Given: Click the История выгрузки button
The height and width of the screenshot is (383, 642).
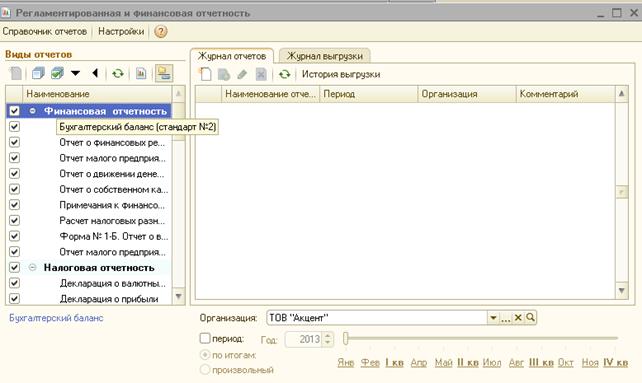Looking at the screenshot, I should (x=341, y=74).
